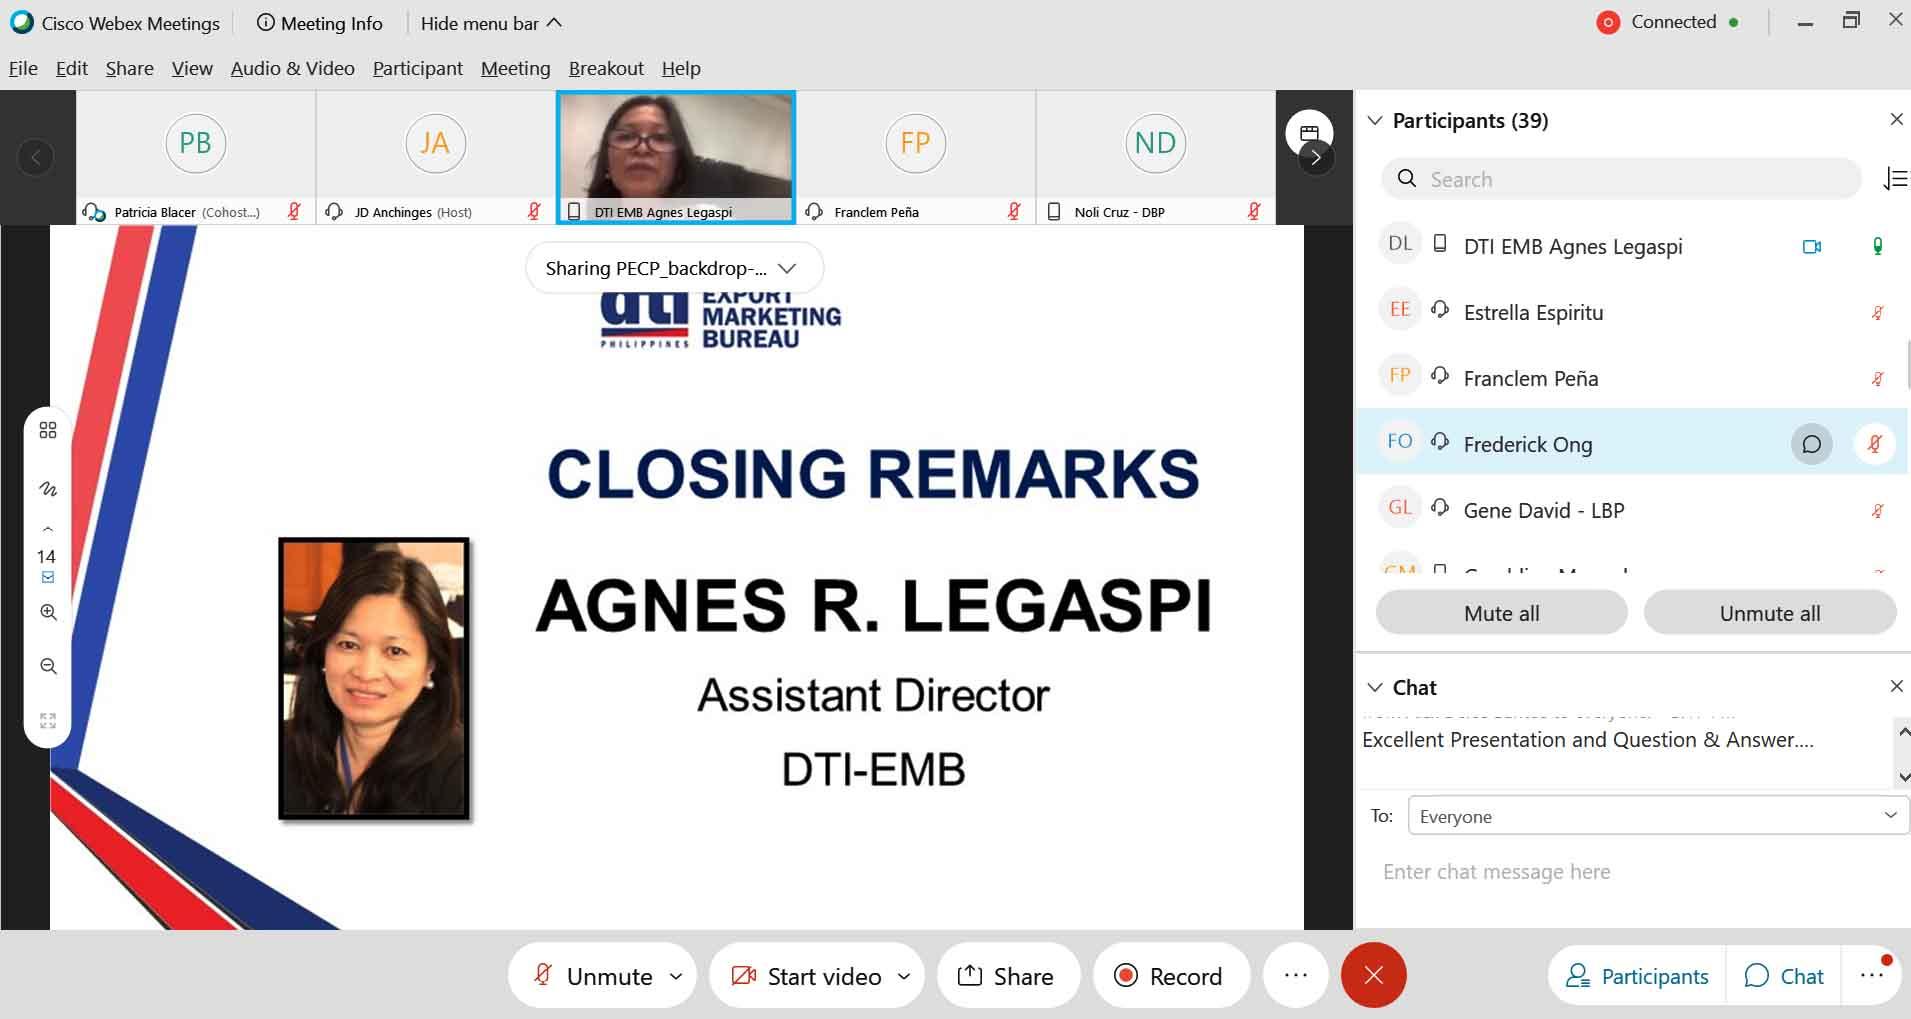Viewport: 1911px width, 1019px height.
Task: Click the zoom out magnifier
Action: click(x=47, y=666)
